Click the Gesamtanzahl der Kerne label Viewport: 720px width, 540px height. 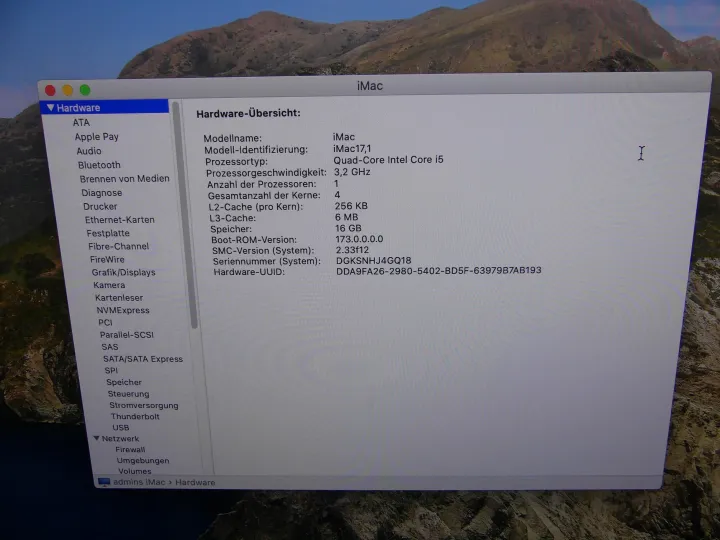(264, 196)
